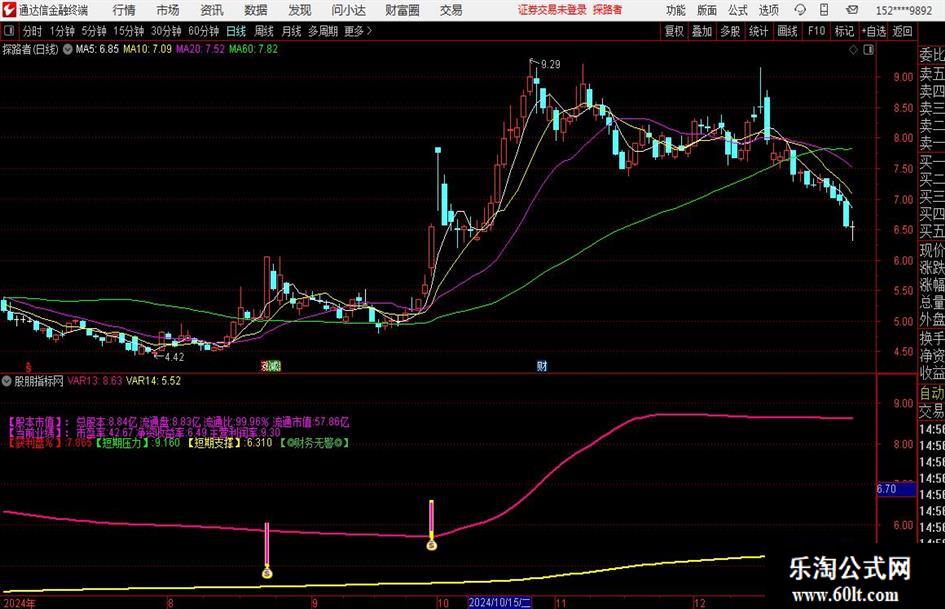The width and height of the screenshot is (945, 609).
Task: Open the mail envelope icon
Action: coord(852,10)
